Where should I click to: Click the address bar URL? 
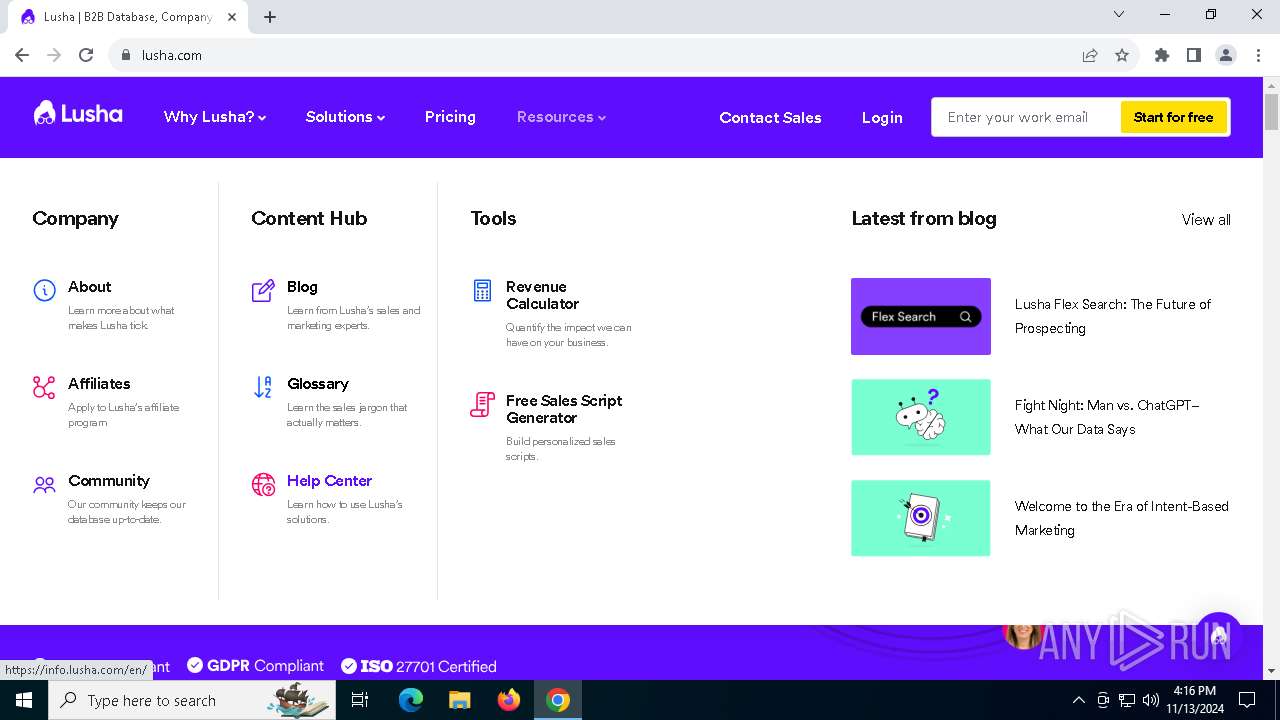coord(172,55)
